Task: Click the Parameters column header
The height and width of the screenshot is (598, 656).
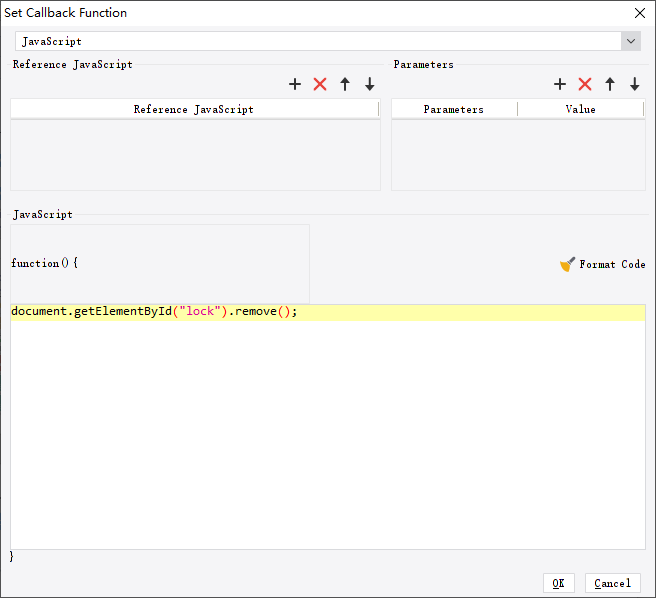Action: 454,109
